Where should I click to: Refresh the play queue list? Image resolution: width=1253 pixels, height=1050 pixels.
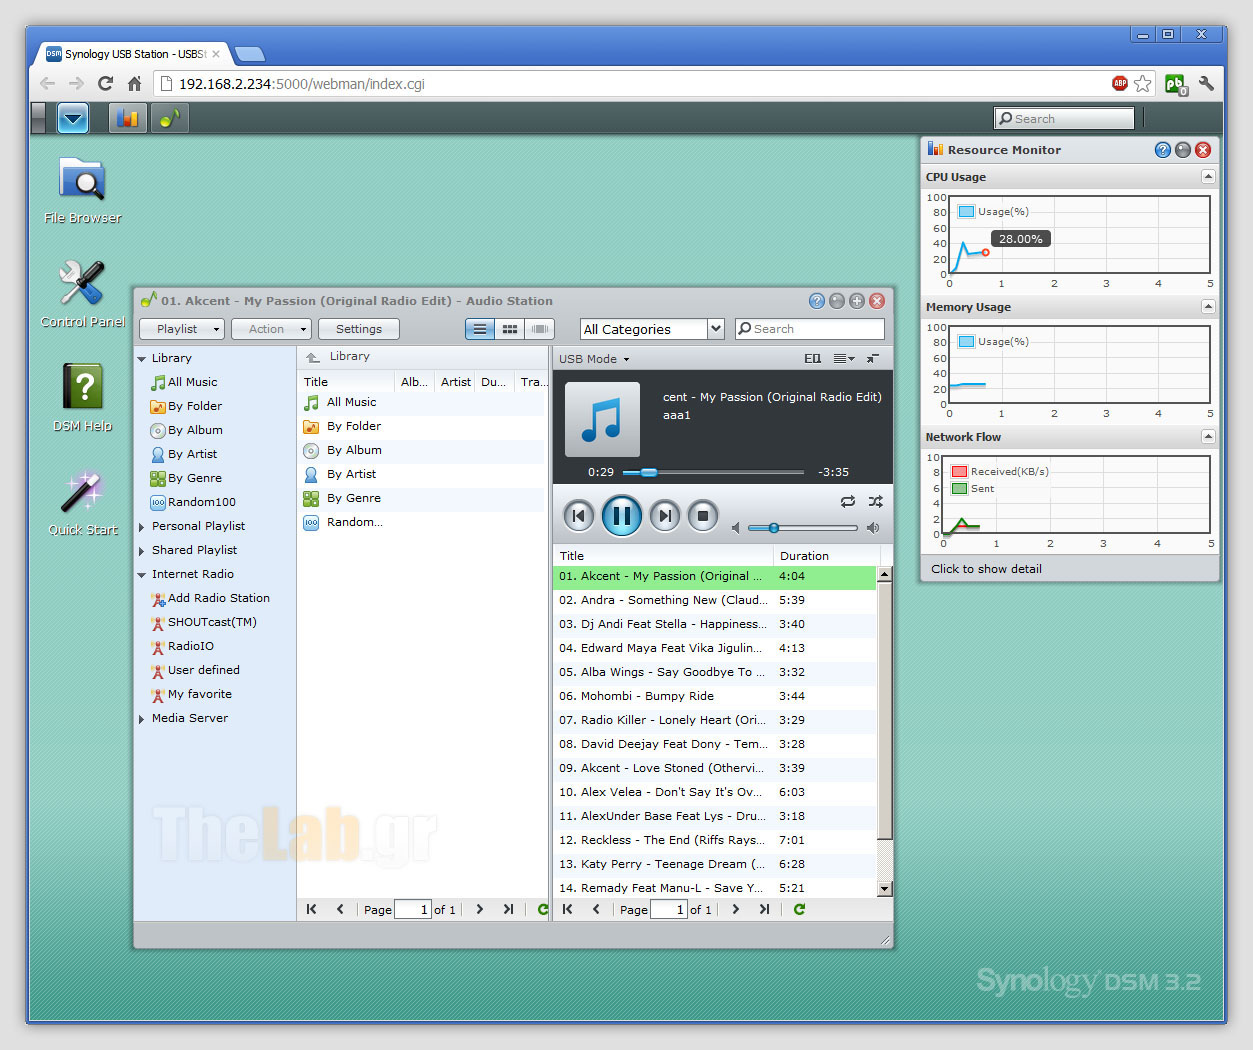click(x=799, y=909)
